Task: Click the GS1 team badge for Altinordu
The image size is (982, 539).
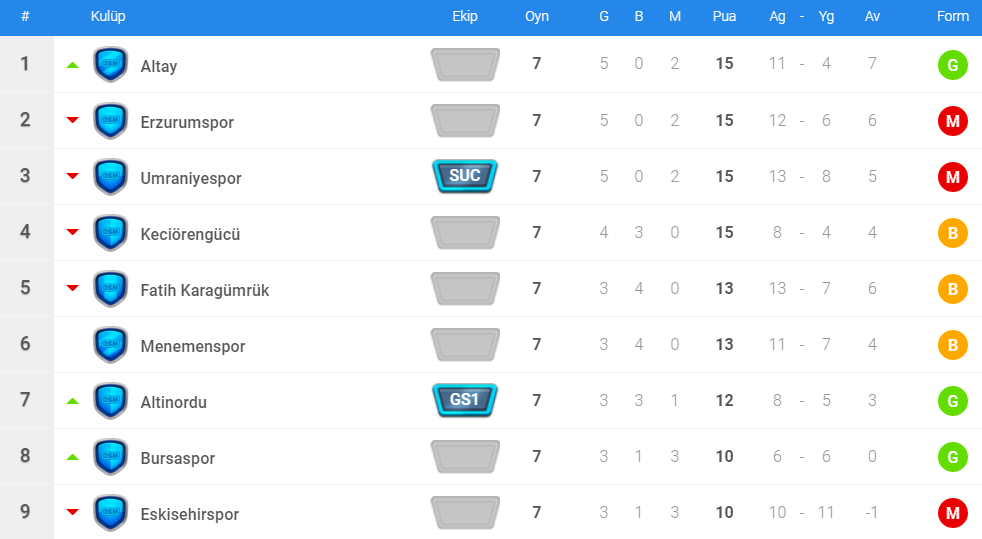Action: pyautogui.click(x=465, y=400)
